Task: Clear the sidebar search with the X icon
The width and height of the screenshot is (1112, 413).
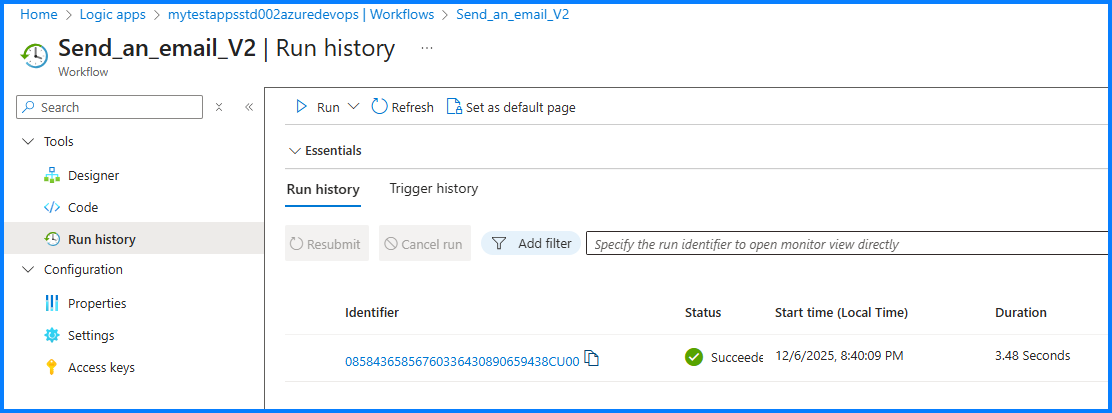Action: pyautogui.click(x=219, y=107)
